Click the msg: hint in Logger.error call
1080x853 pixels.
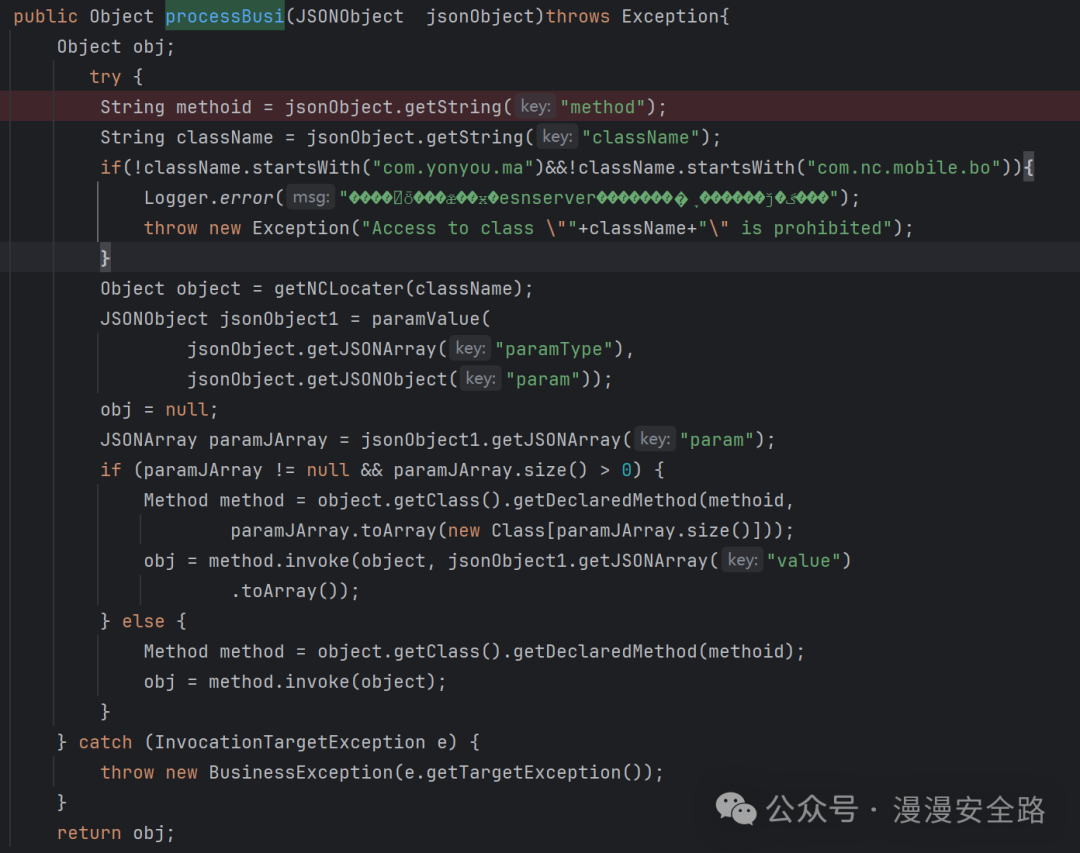pos(311,198)
